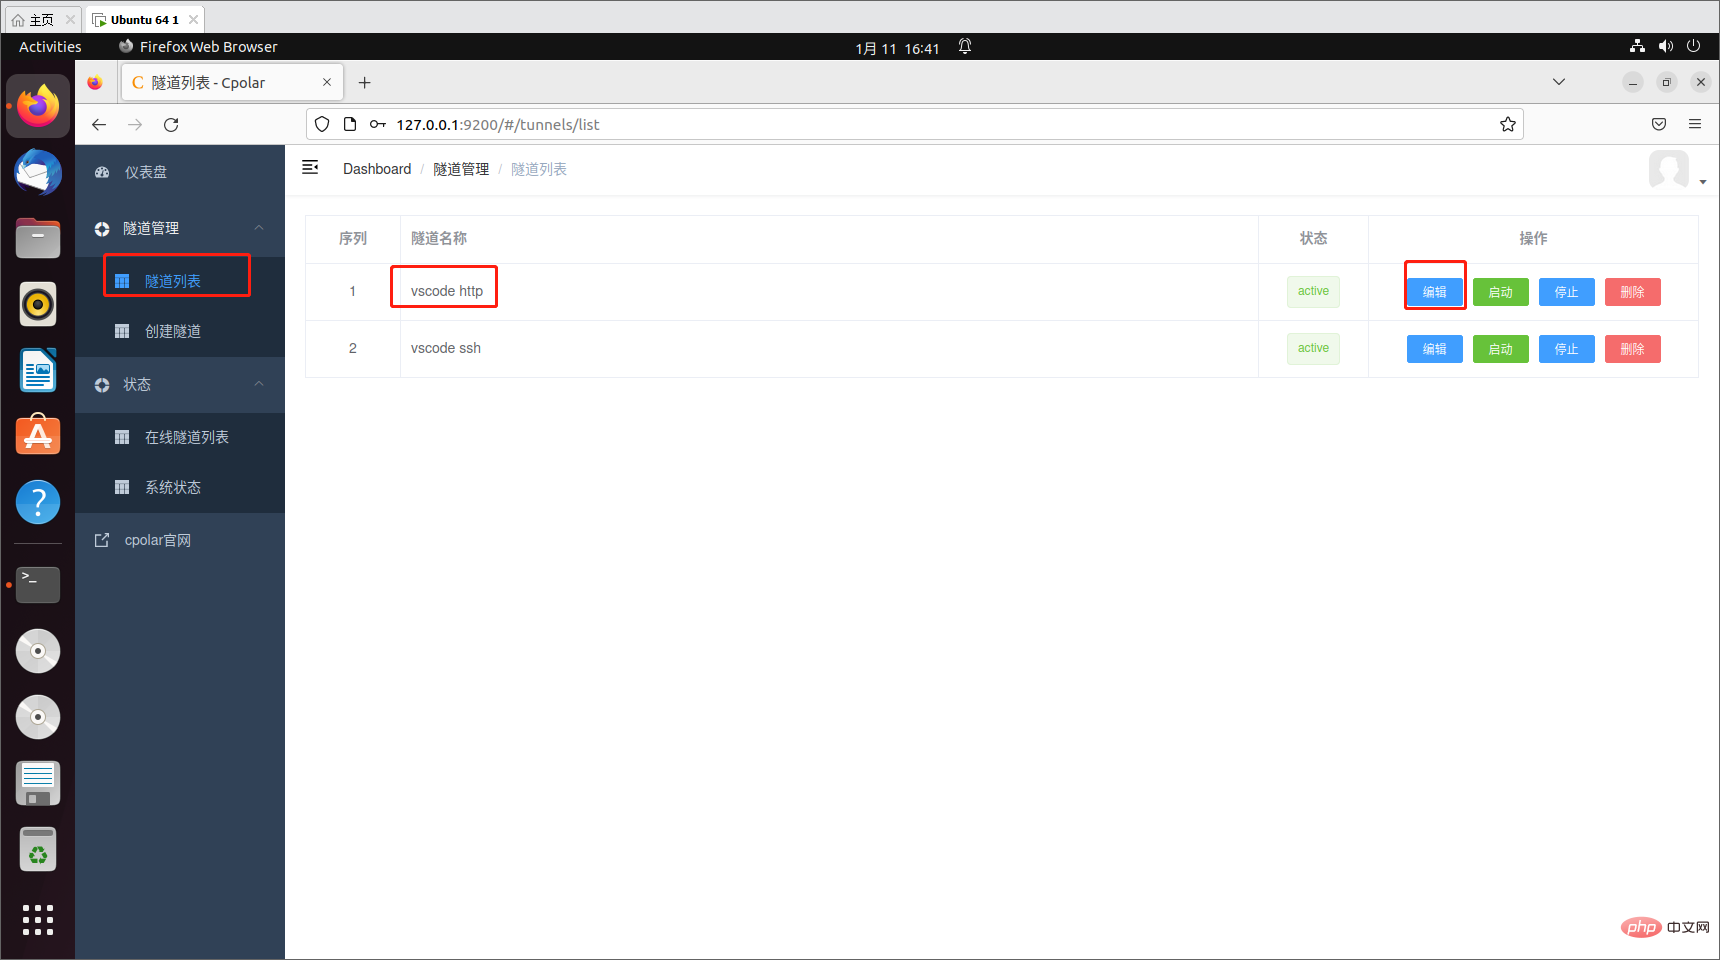
Task: Switch to the Ubuntu 64 1 VM tab
Action: (145, 19)
